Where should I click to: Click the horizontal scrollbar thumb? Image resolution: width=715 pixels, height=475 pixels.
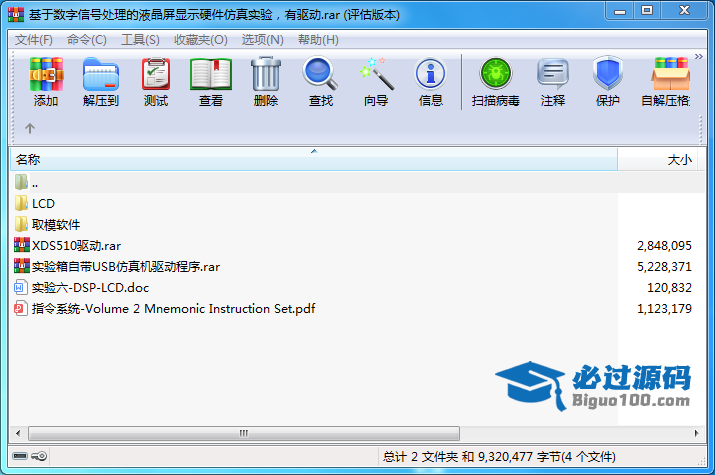pyautogui.click(x=244, y=433)
